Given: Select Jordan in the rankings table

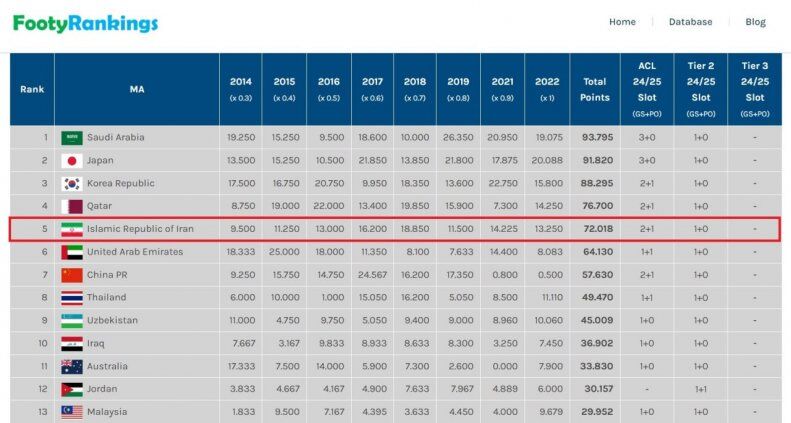Looking at the screenshot, I should click(102, 389).
